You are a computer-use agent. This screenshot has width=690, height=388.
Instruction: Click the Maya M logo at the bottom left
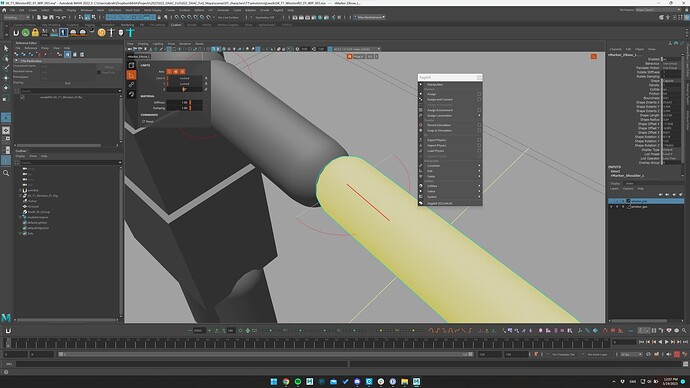tap(6, 317)
